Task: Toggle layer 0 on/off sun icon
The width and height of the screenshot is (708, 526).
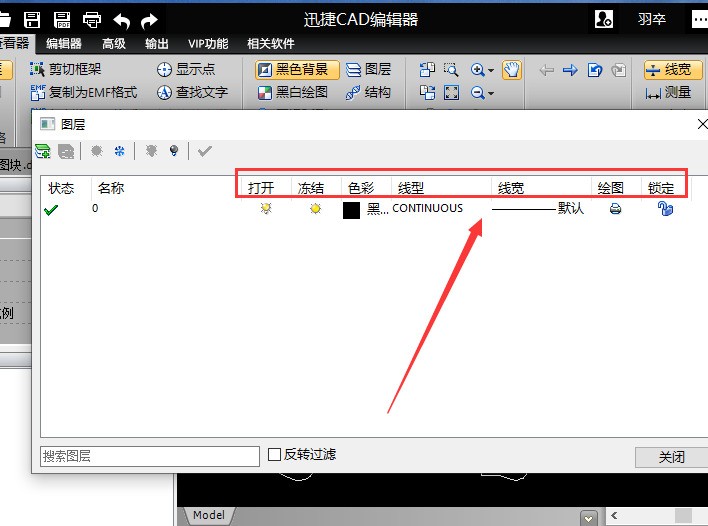Action: point(265,209)
